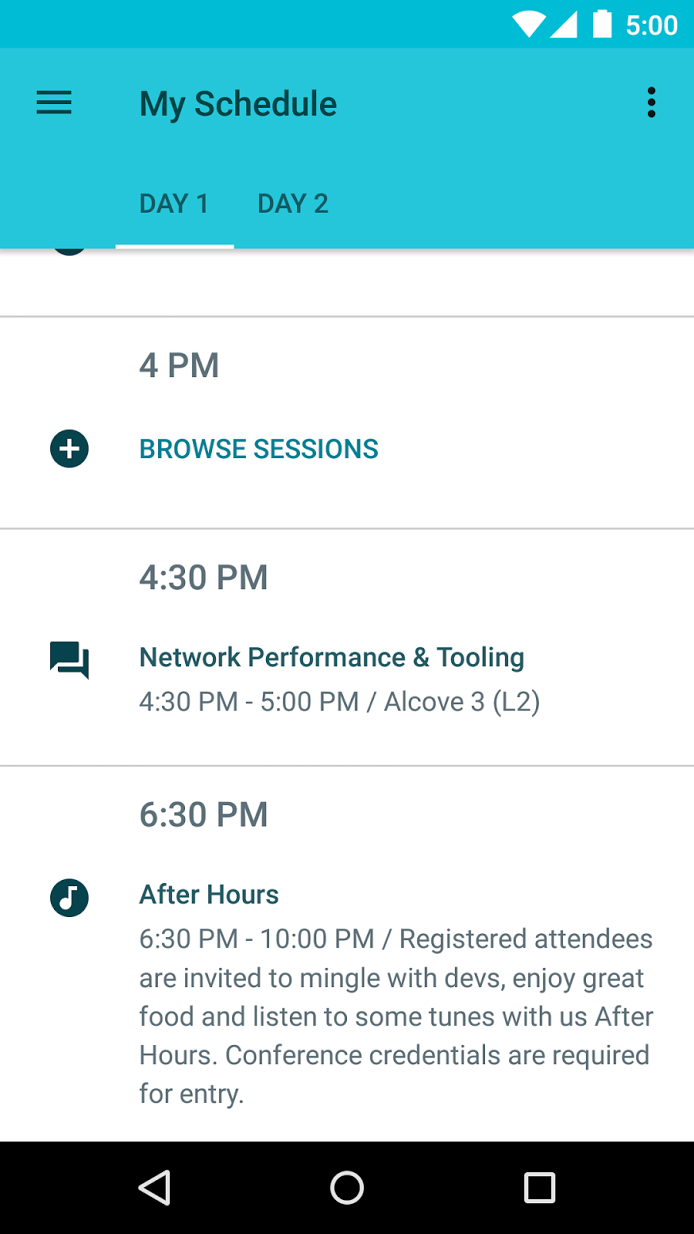The image size is (694, 1234).
Task: Tap the battery icon in status bar
Action: click(x=602, y=24)
